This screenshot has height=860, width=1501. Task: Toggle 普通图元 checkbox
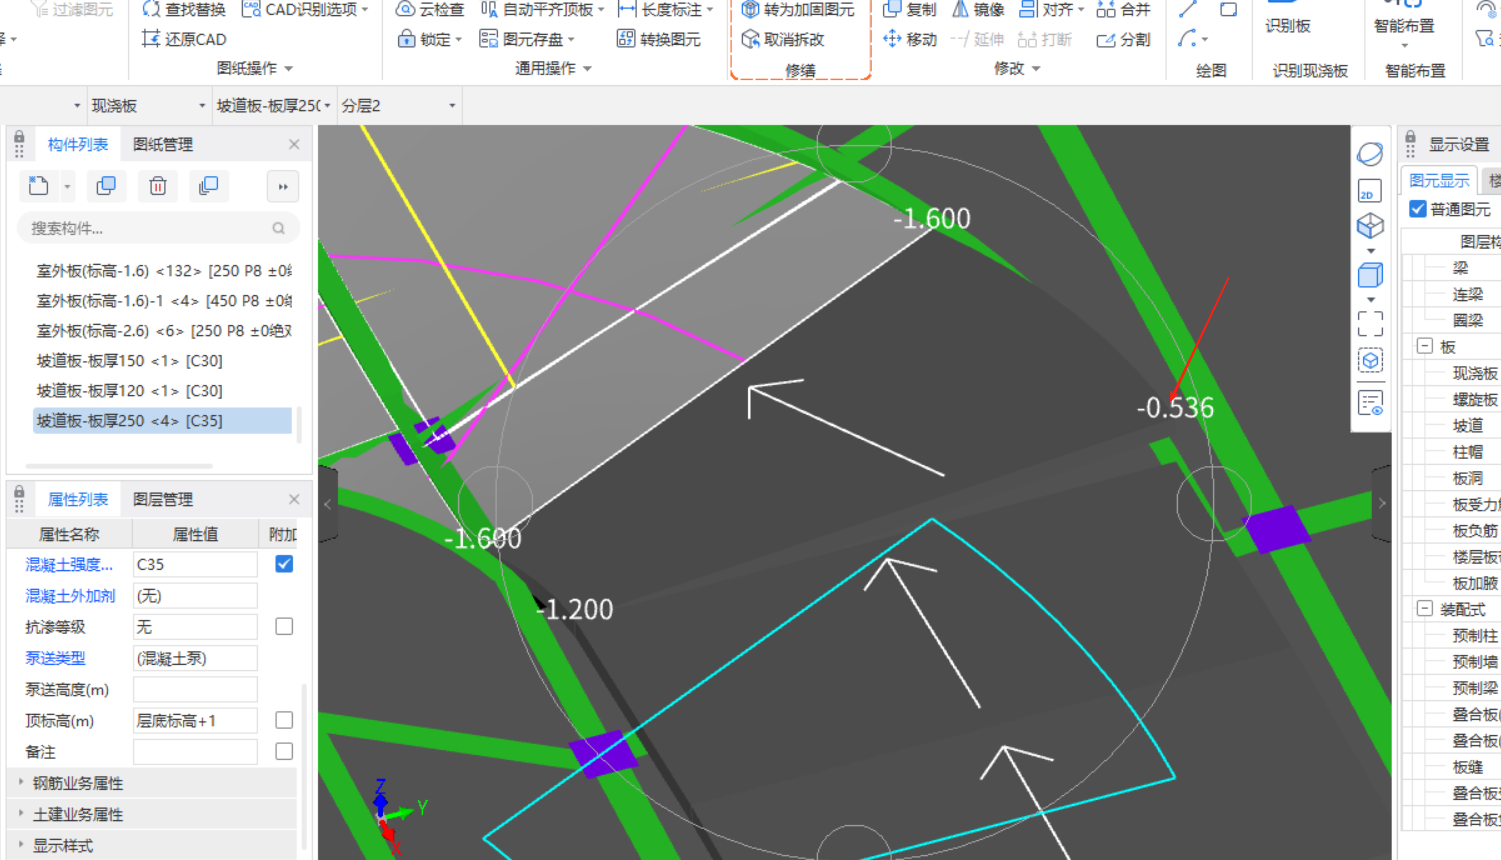[x=1417, y=208]
